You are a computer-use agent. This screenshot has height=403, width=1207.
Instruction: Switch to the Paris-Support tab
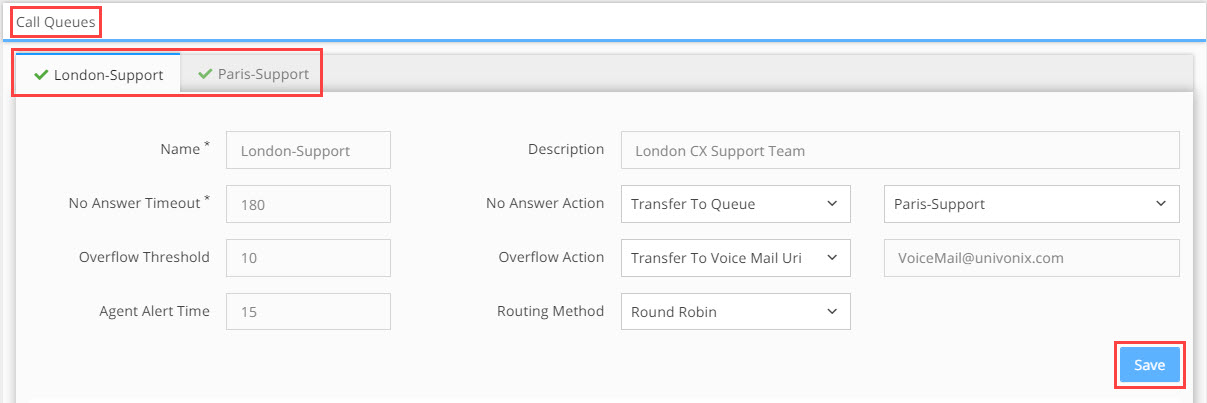tap(253, 74)
